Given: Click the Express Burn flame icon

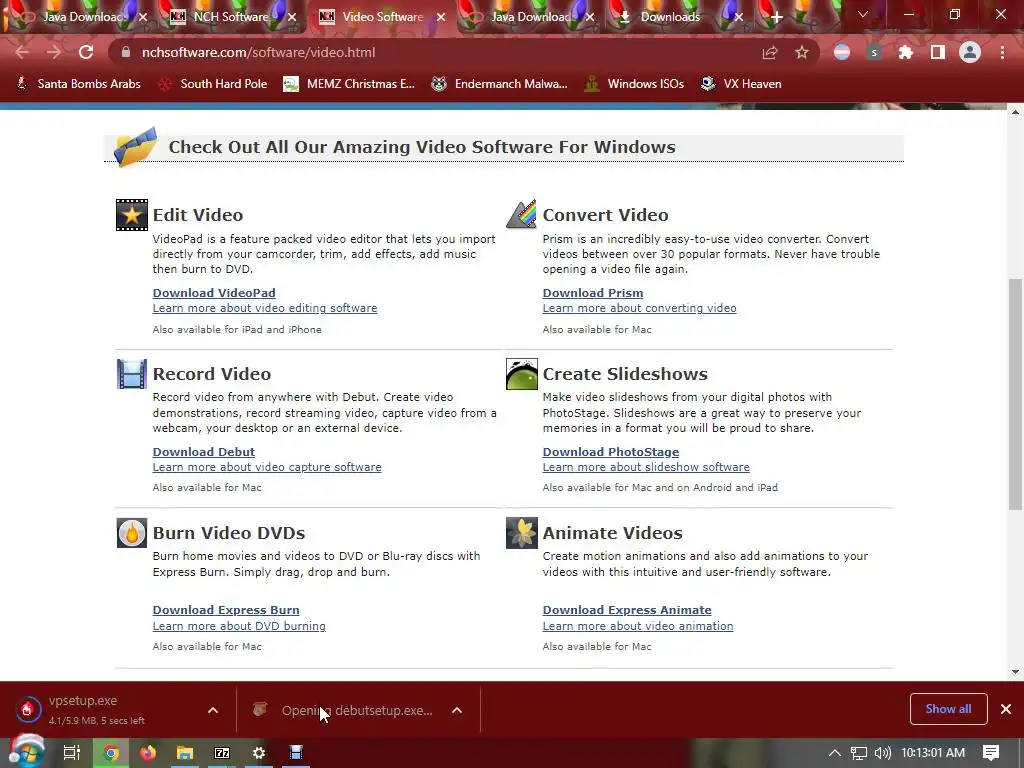Looking at the screenshot, I should click(x=131, y=533).
